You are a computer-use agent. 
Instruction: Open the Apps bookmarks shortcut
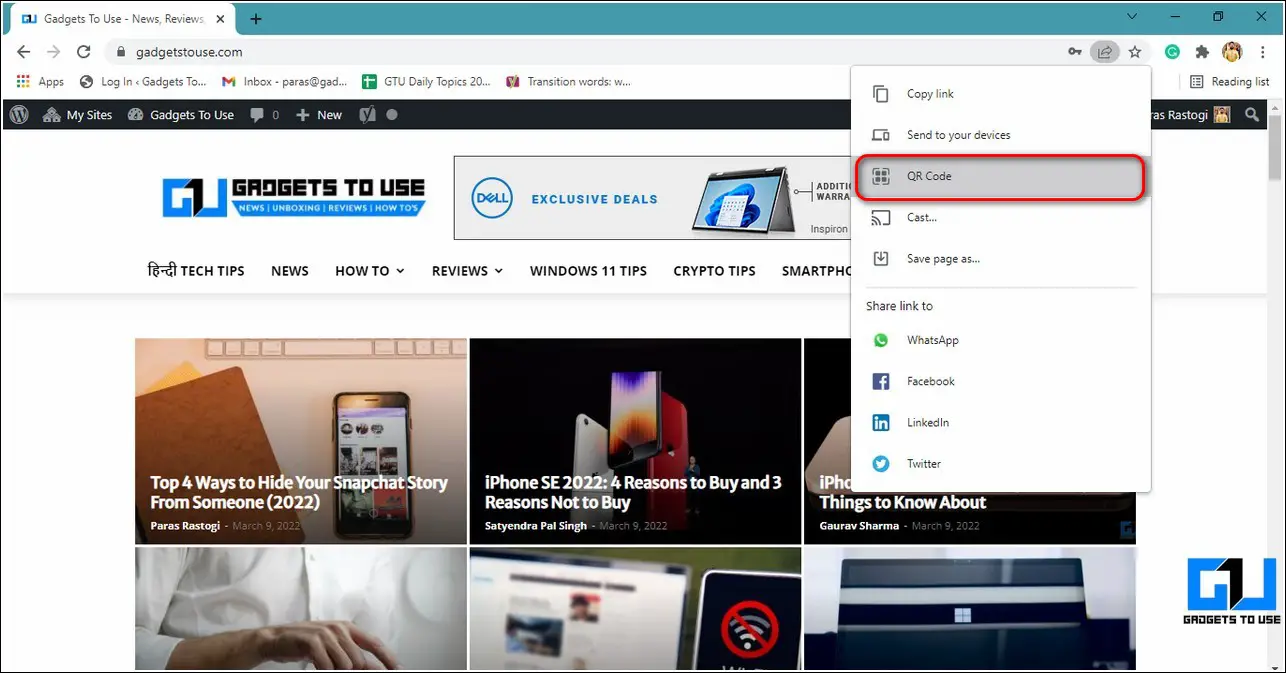point(40,82)
